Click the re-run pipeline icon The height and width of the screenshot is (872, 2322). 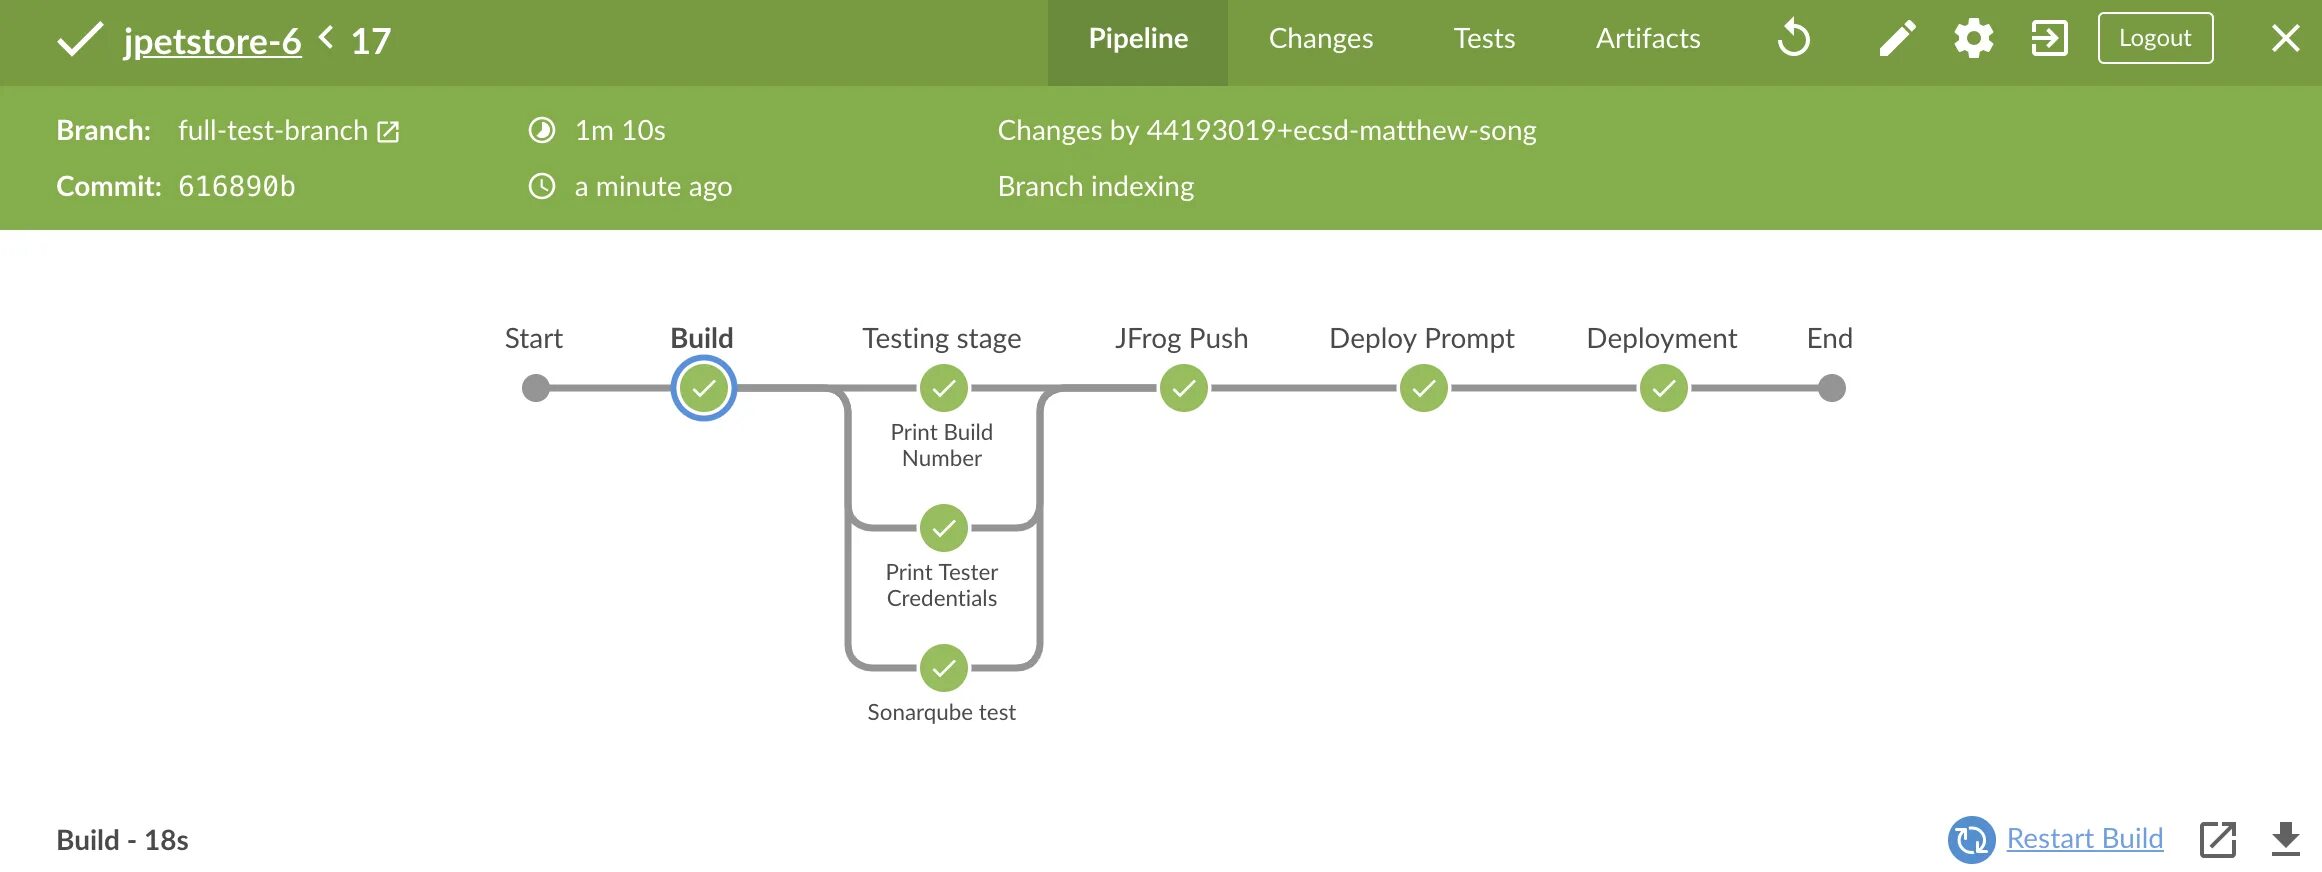click(x=1794, y=39)
